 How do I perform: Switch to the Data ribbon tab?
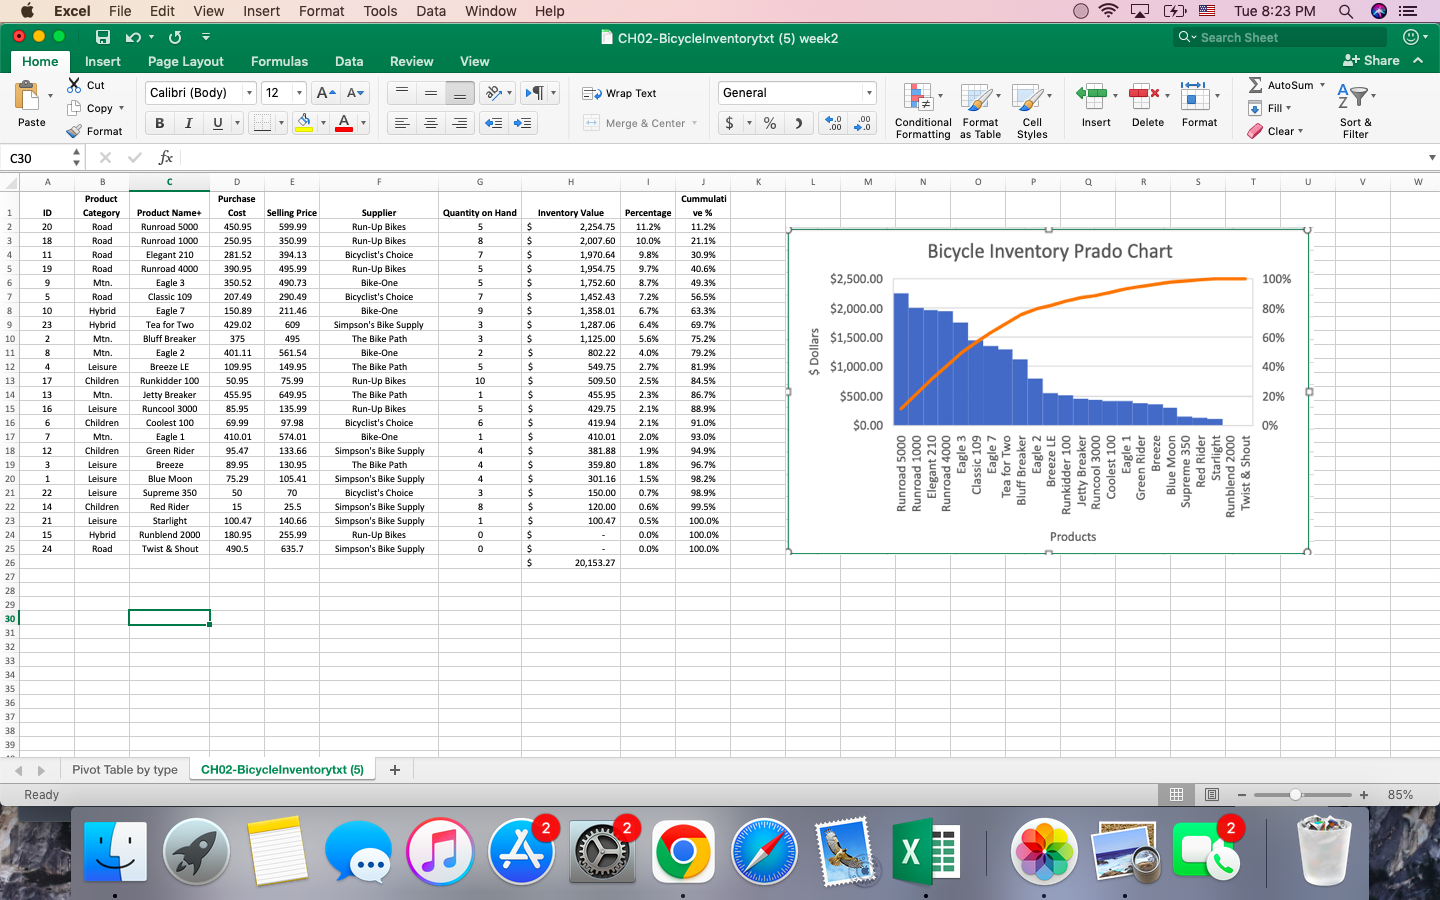click(349, 60)
